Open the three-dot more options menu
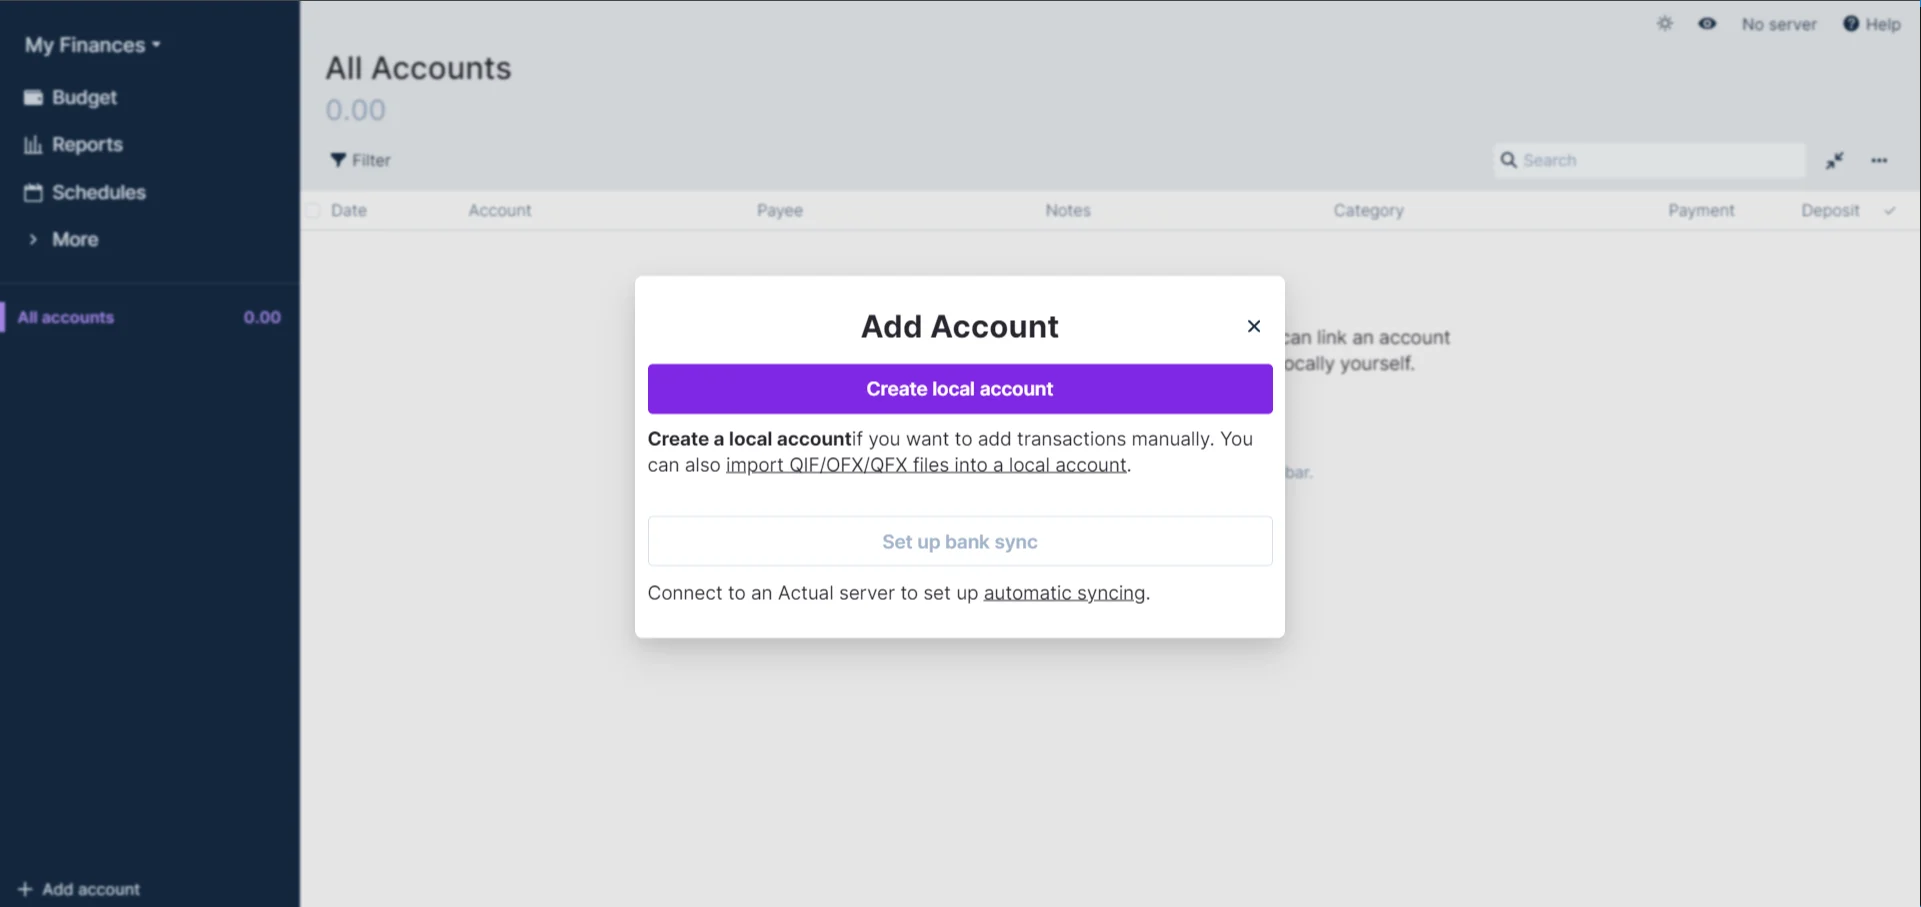The height and width of the screenshot is (907, 1921). 1879,161
